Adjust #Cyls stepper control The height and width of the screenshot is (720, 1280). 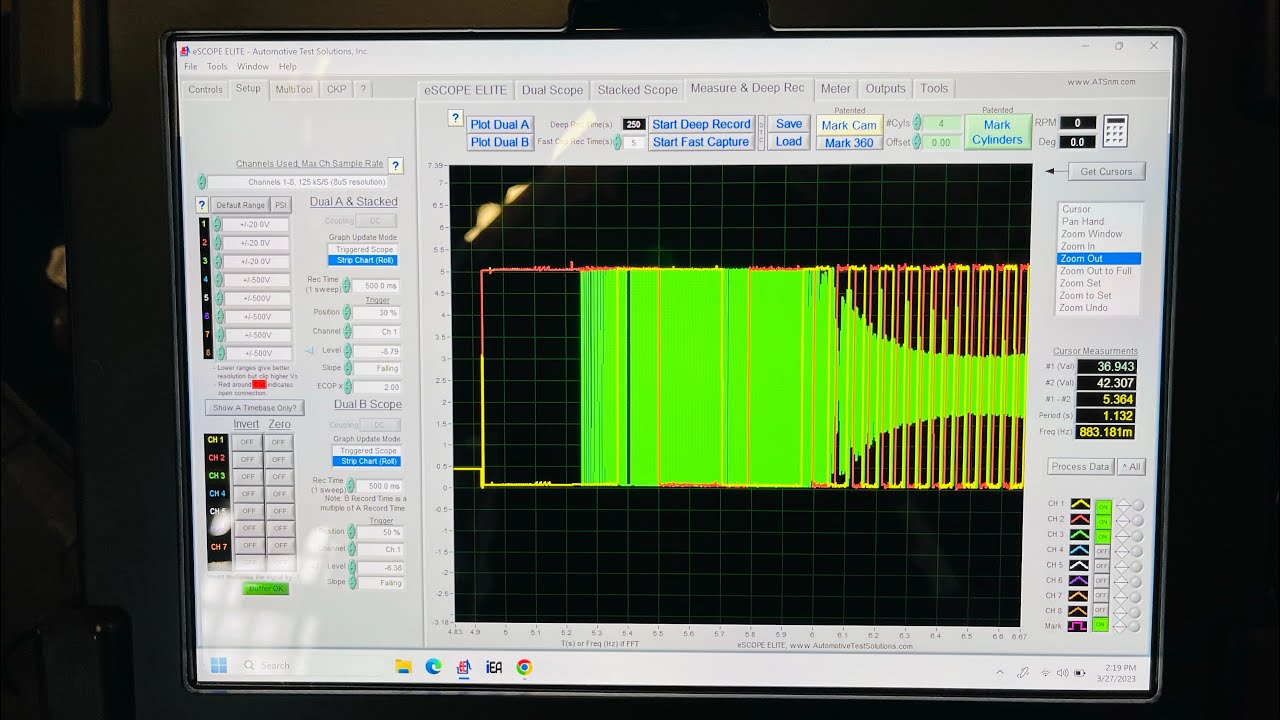[x=916, y=123]
